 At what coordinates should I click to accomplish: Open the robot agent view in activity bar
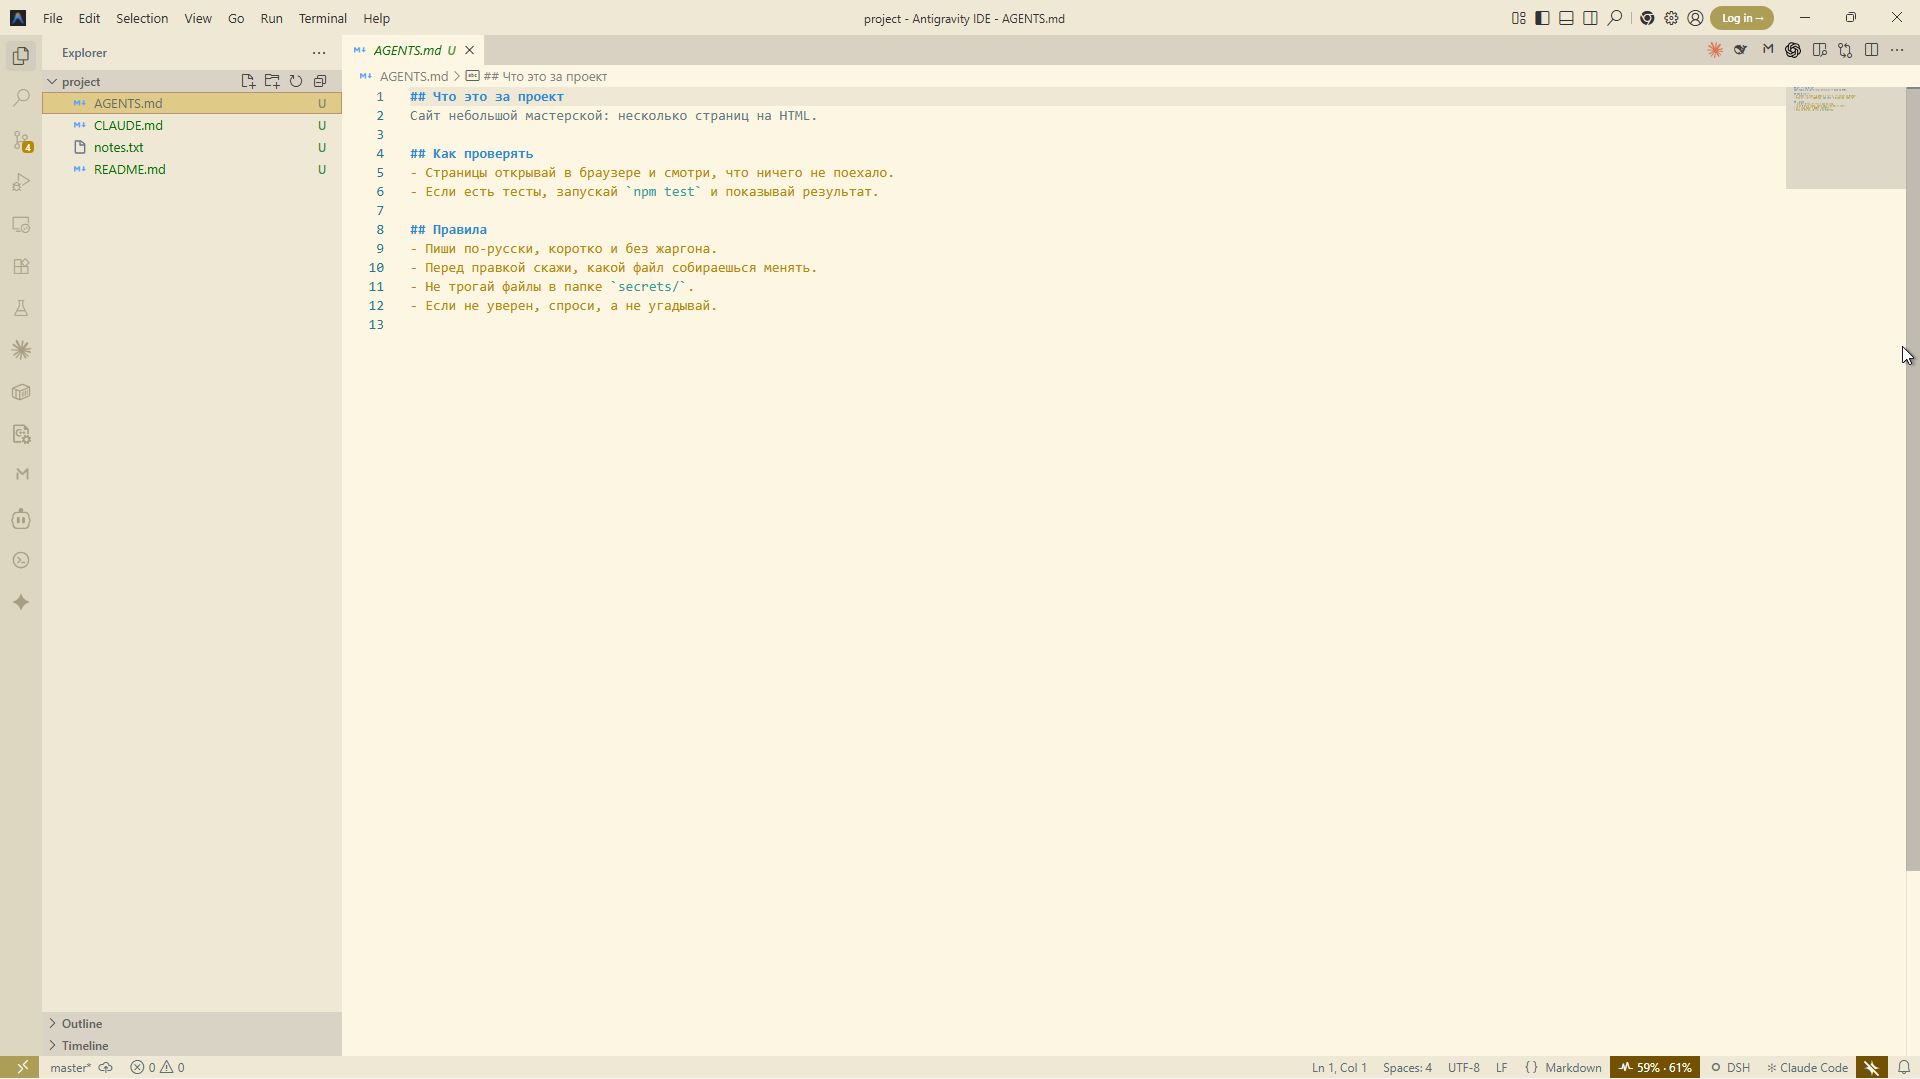point(21,518)
